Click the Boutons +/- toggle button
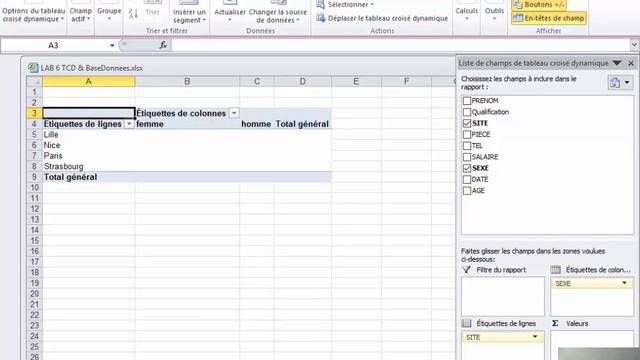The height and width of the screenshot is (360, 640). click(539, 5)
